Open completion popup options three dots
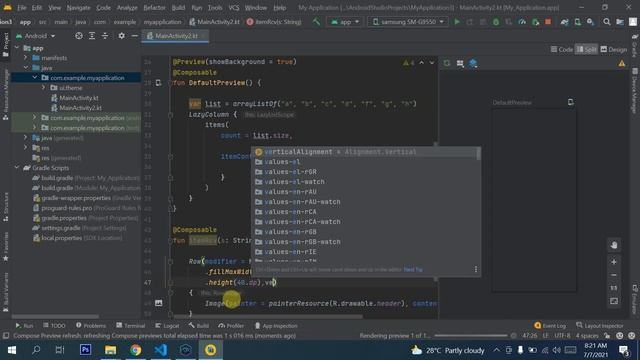This screenshot has height=360, width=640. (x=476, y=269)
